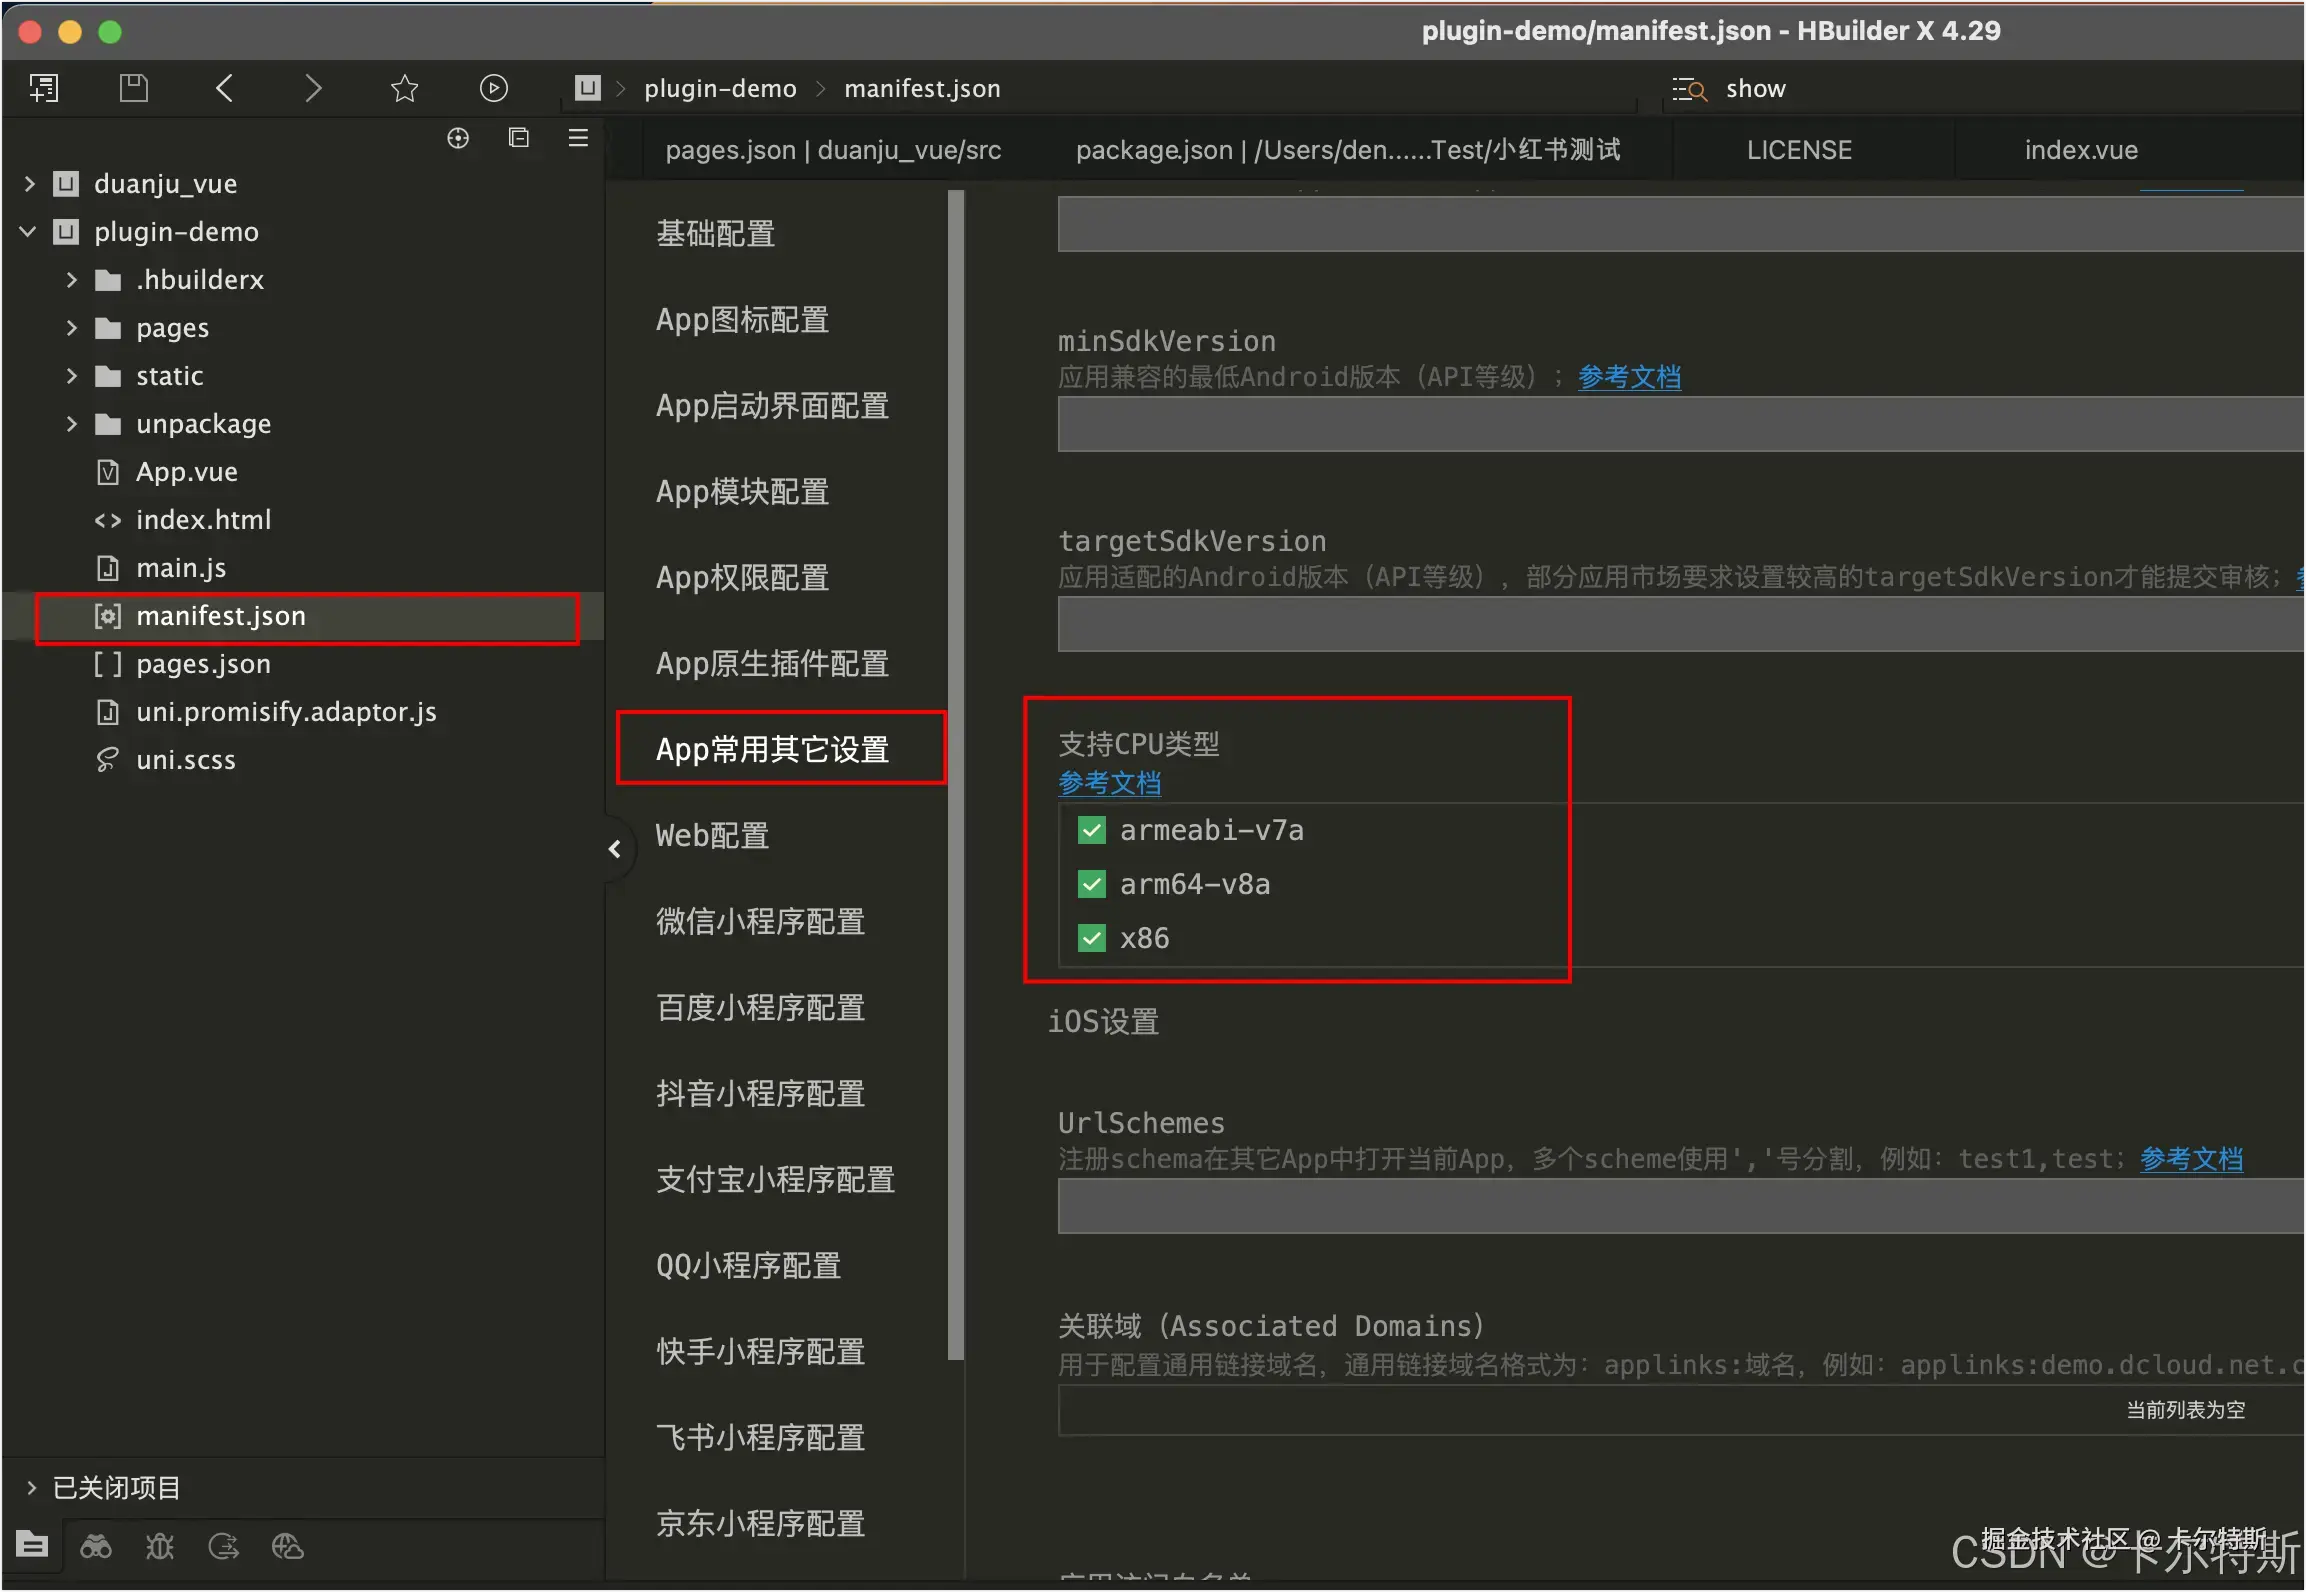Viewport: 2306px width, 1592px height.
Task: Click the collapse all projects icon
Action: pyautogui.click(x=518, y=138)
